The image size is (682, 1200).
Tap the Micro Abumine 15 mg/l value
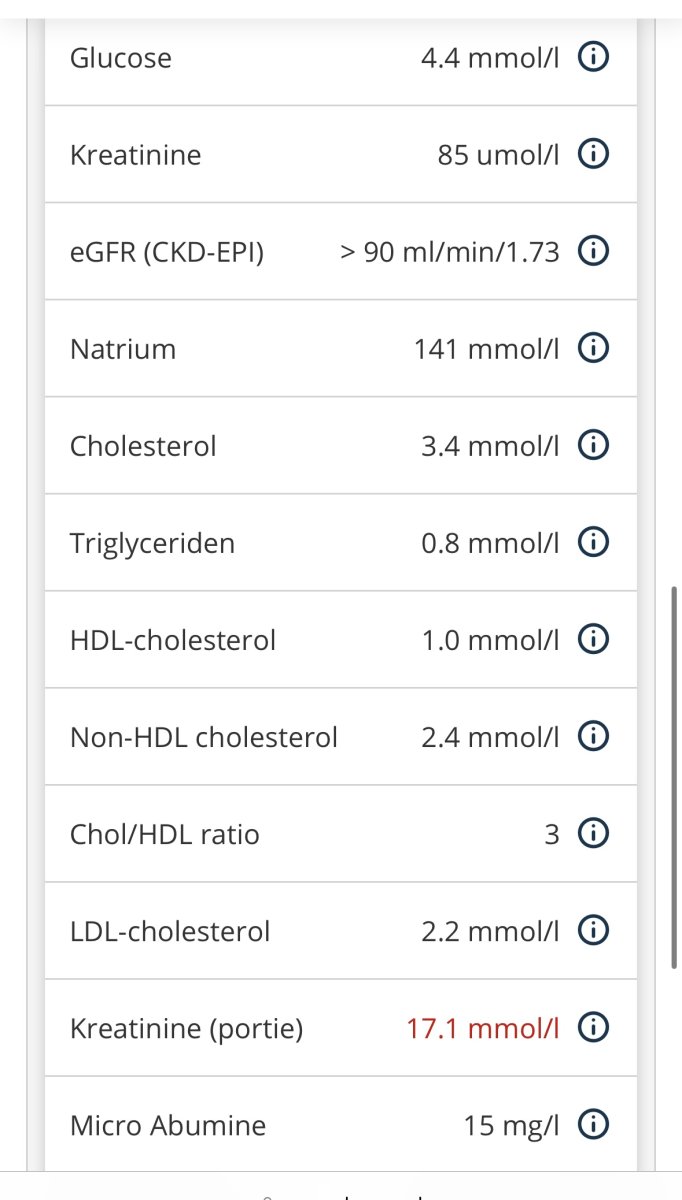pyautogui.click(x=511, y=1125)
